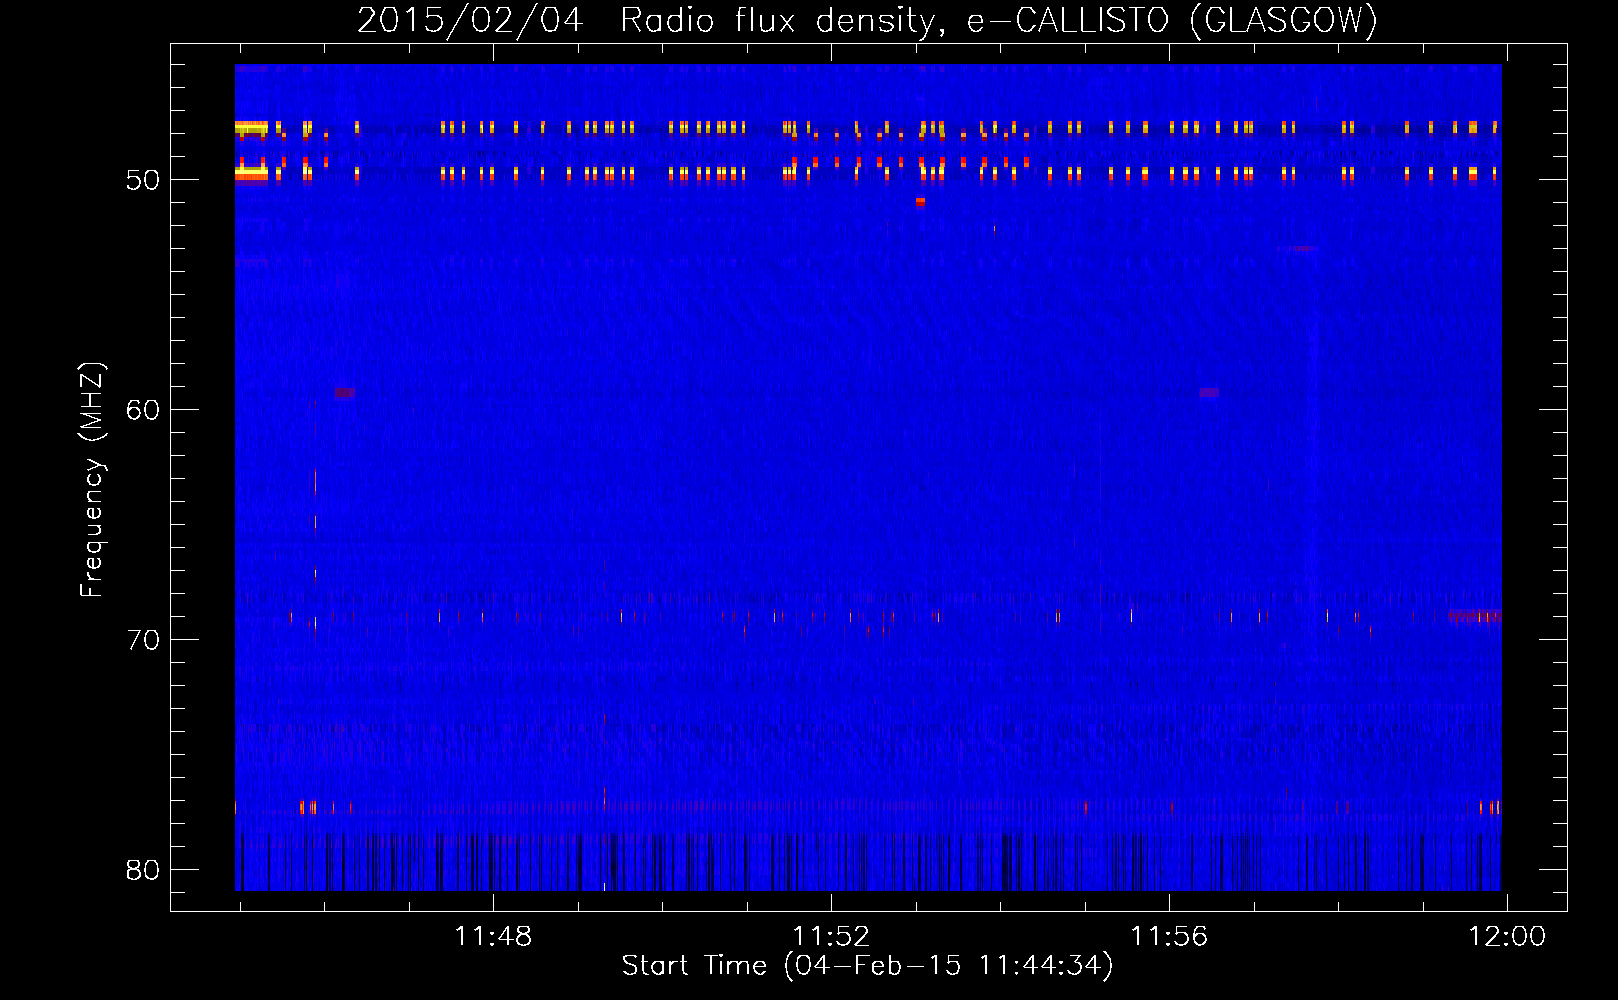The image size is (1618, 1000).
Task: Click the 11:48 time tick label
Action: (493, 936)
